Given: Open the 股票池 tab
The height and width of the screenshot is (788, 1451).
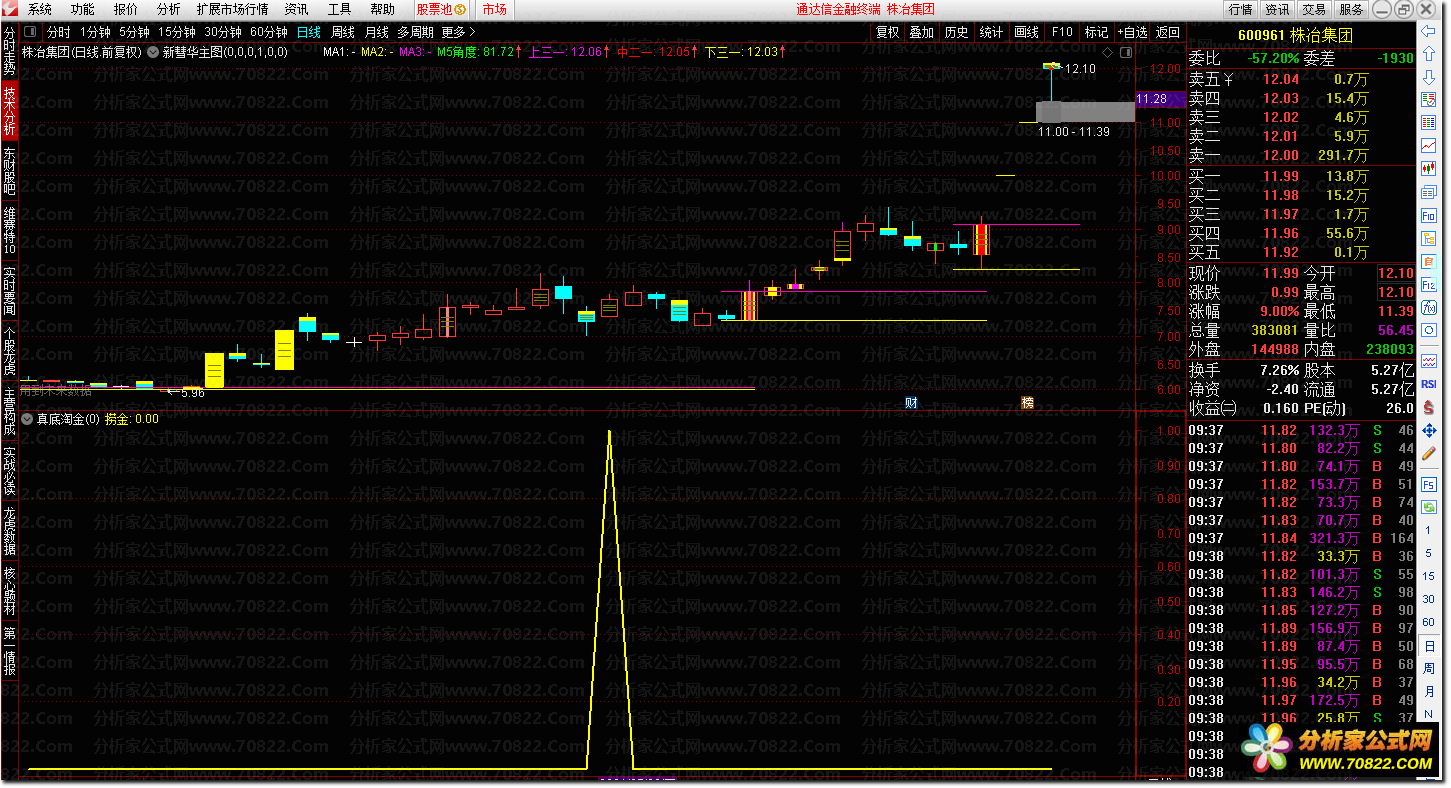Looking at the screenshot, I should click(440, 9).
